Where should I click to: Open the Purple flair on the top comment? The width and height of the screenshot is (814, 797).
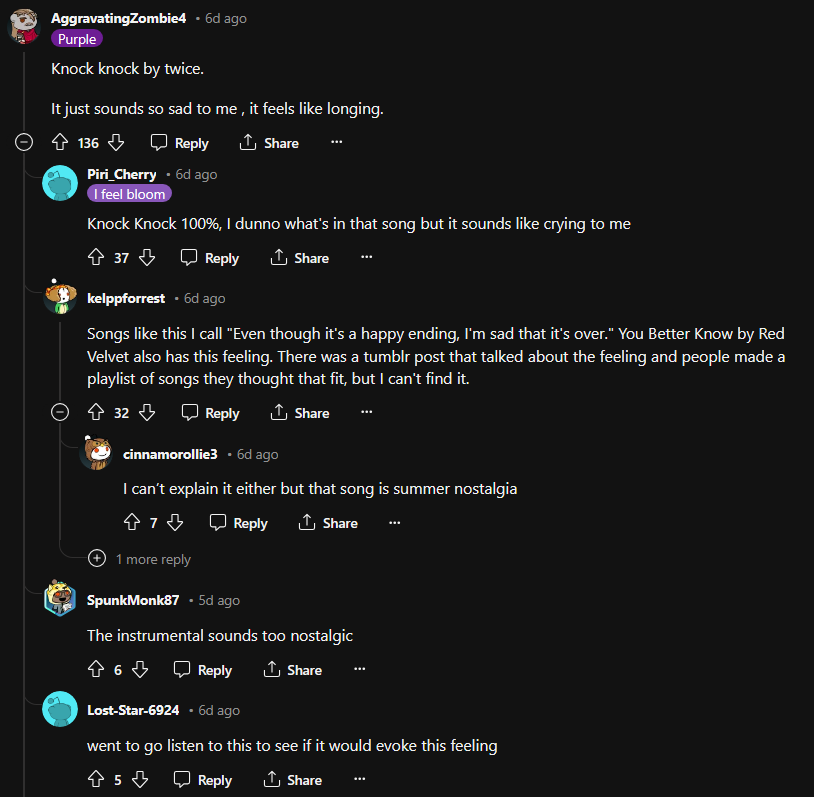[76, 38]
